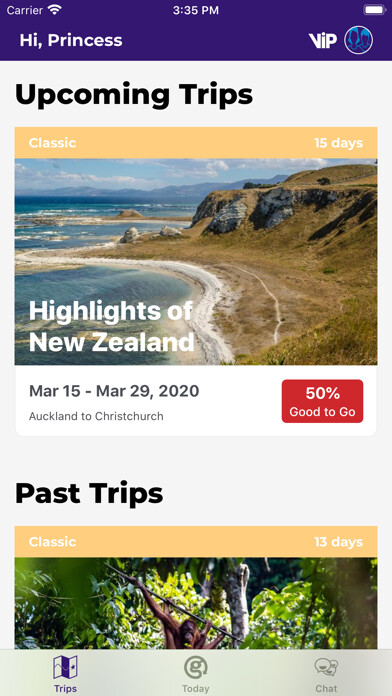The width and height of the screenshot is (392, 696).
Task: Tap the VIP badge in header
Action: coord(323,40)
